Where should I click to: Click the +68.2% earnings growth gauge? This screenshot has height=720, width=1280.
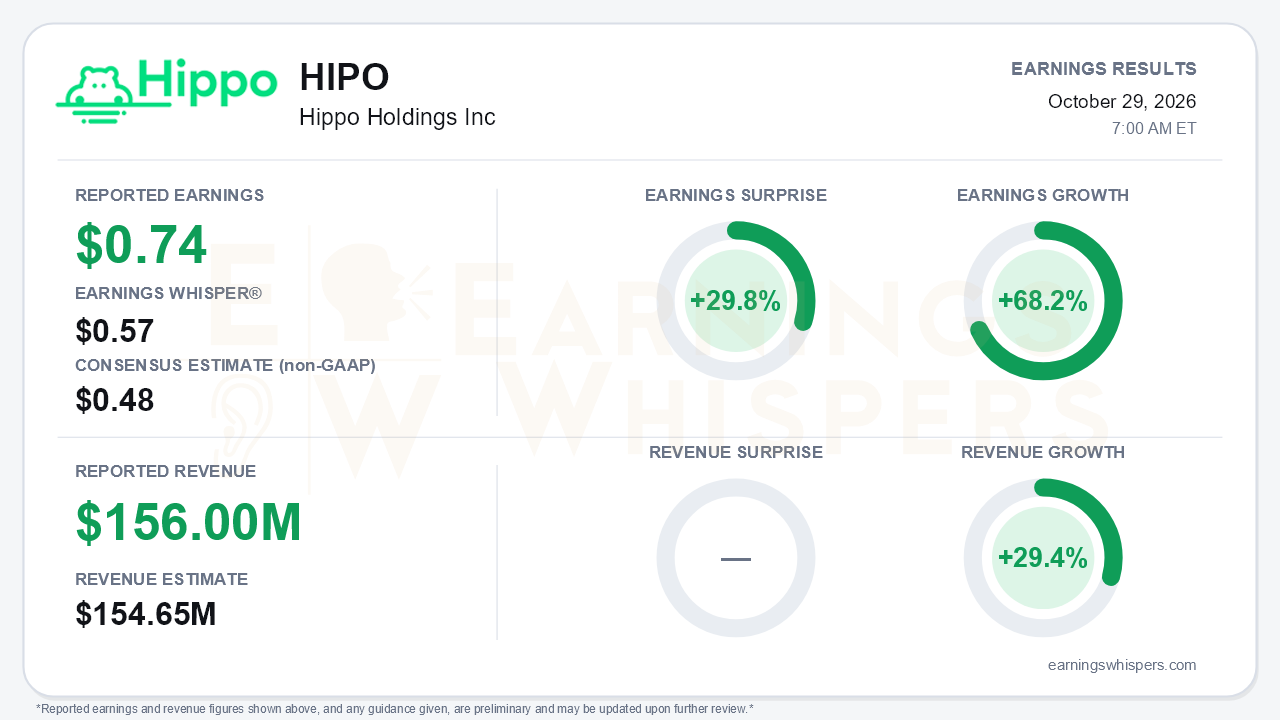pos(1043,301)
